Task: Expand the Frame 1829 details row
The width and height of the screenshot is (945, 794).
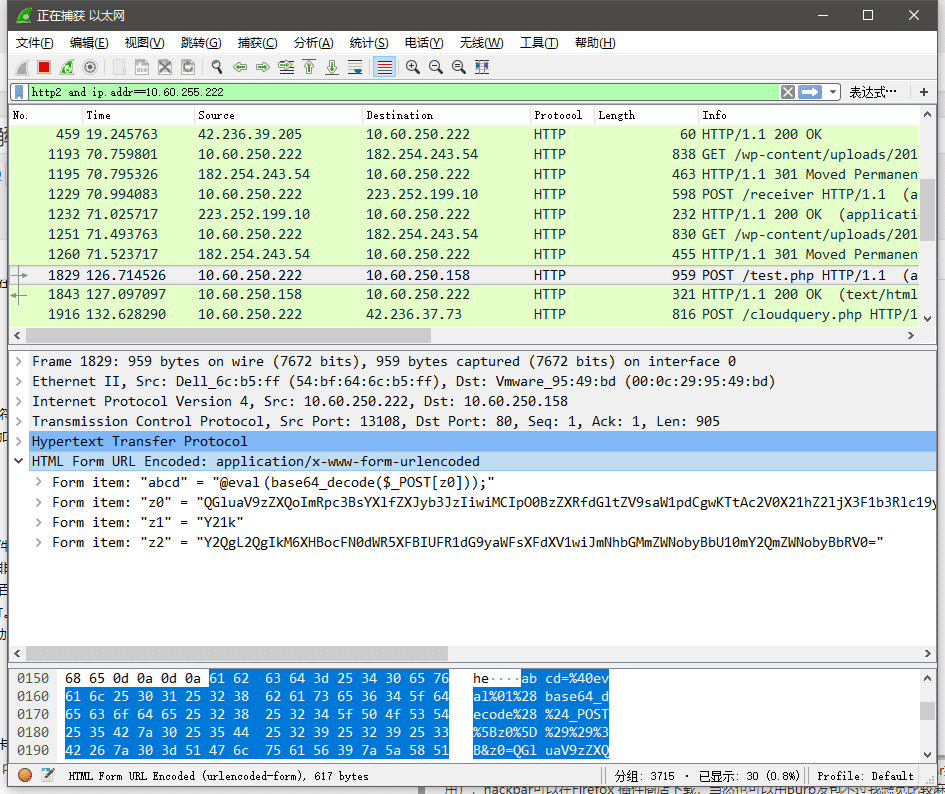Action: pyautogui.click(x=19, y=362)
